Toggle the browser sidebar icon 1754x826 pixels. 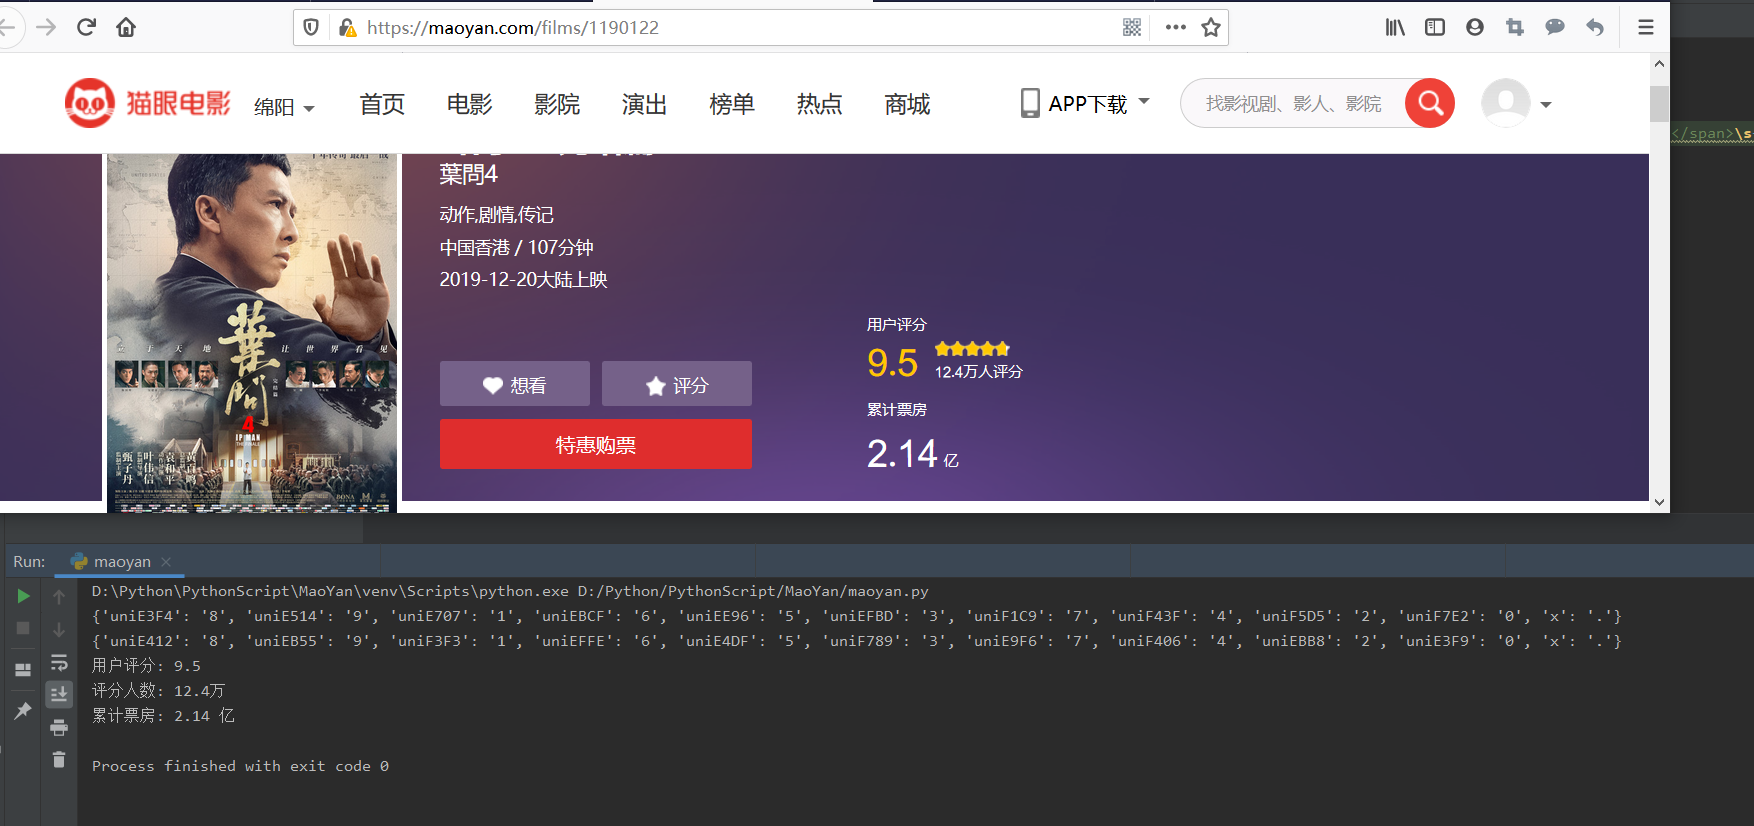click(x=1435, y=27)
